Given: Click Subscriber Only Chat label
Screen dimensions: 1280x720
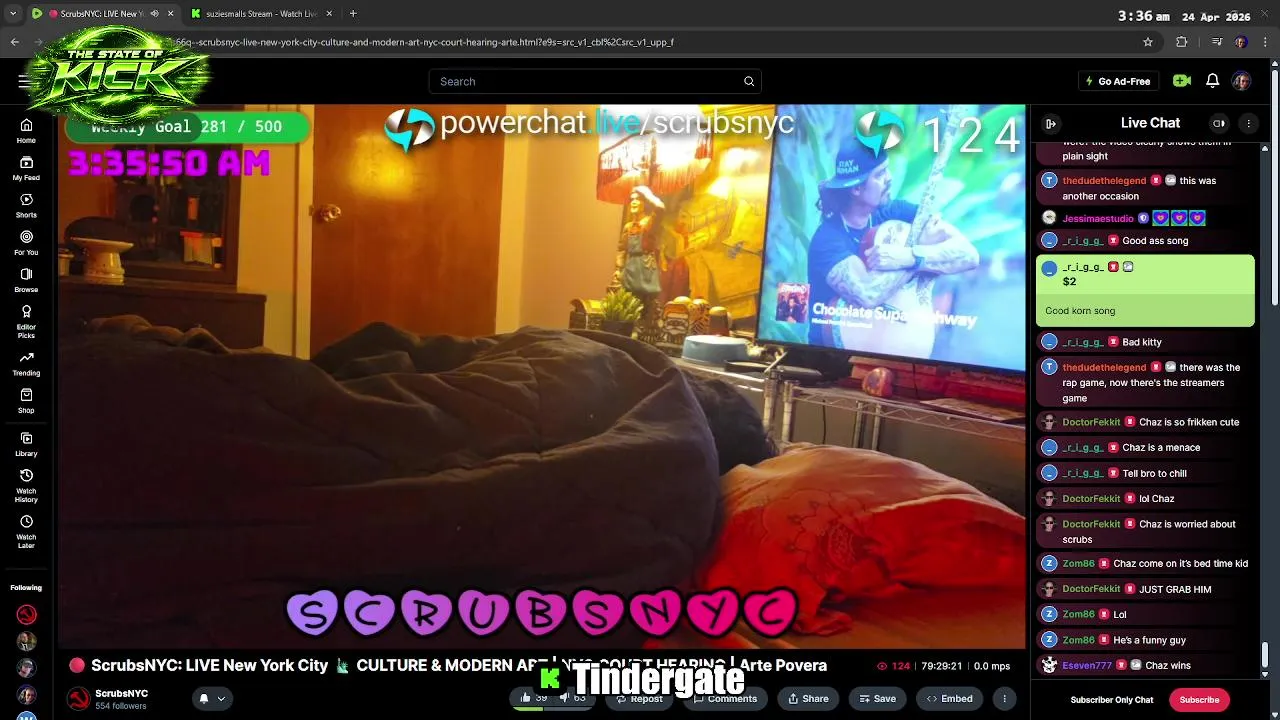Looking at the screenshot, I should tap(1112, 700).
